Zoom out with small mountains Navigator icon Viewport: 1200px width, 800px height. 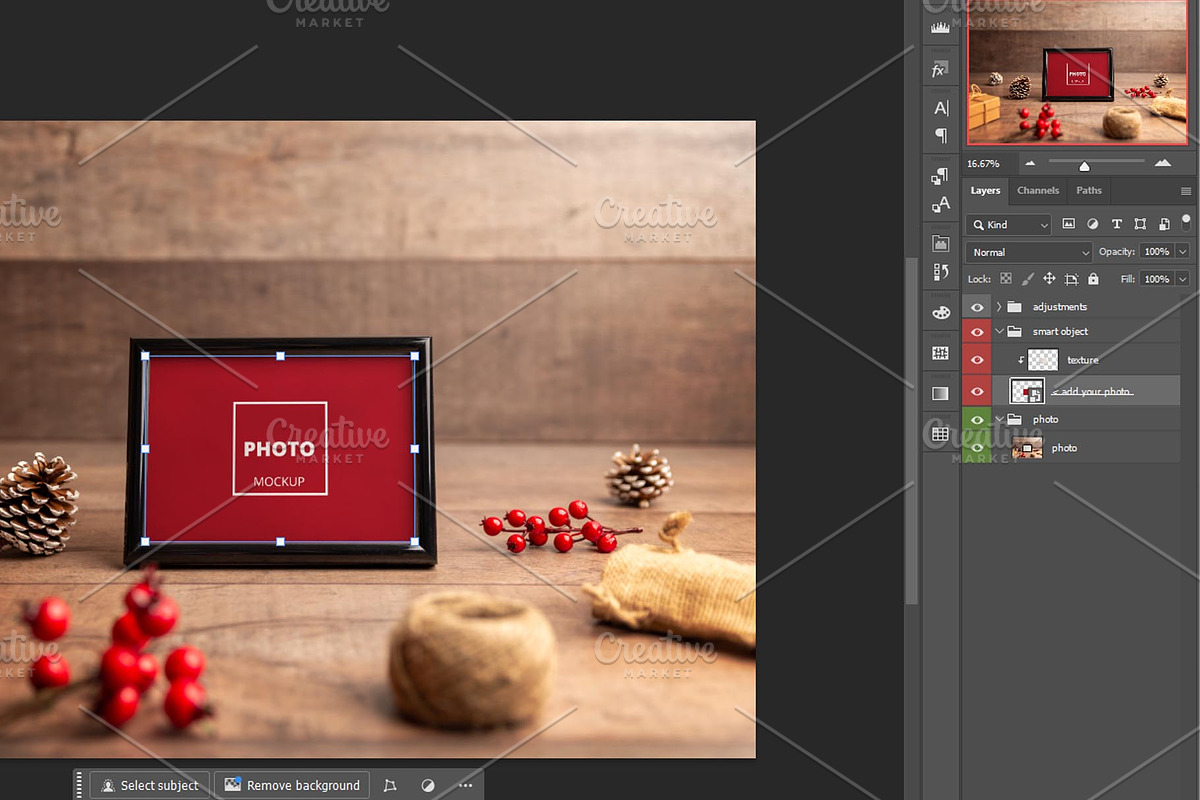click(x=1031, y=162)
